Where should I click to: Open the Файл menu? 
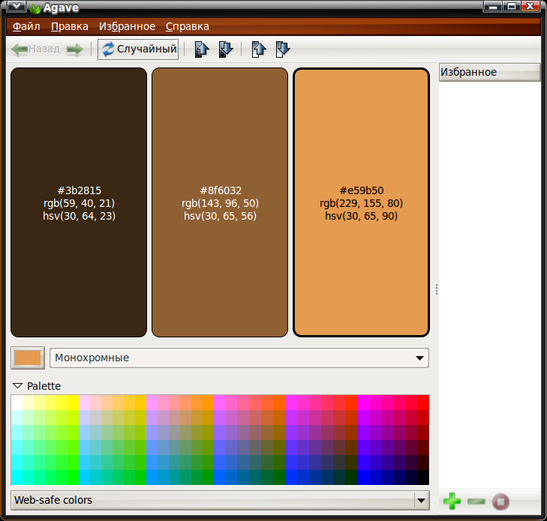(26, 27)
